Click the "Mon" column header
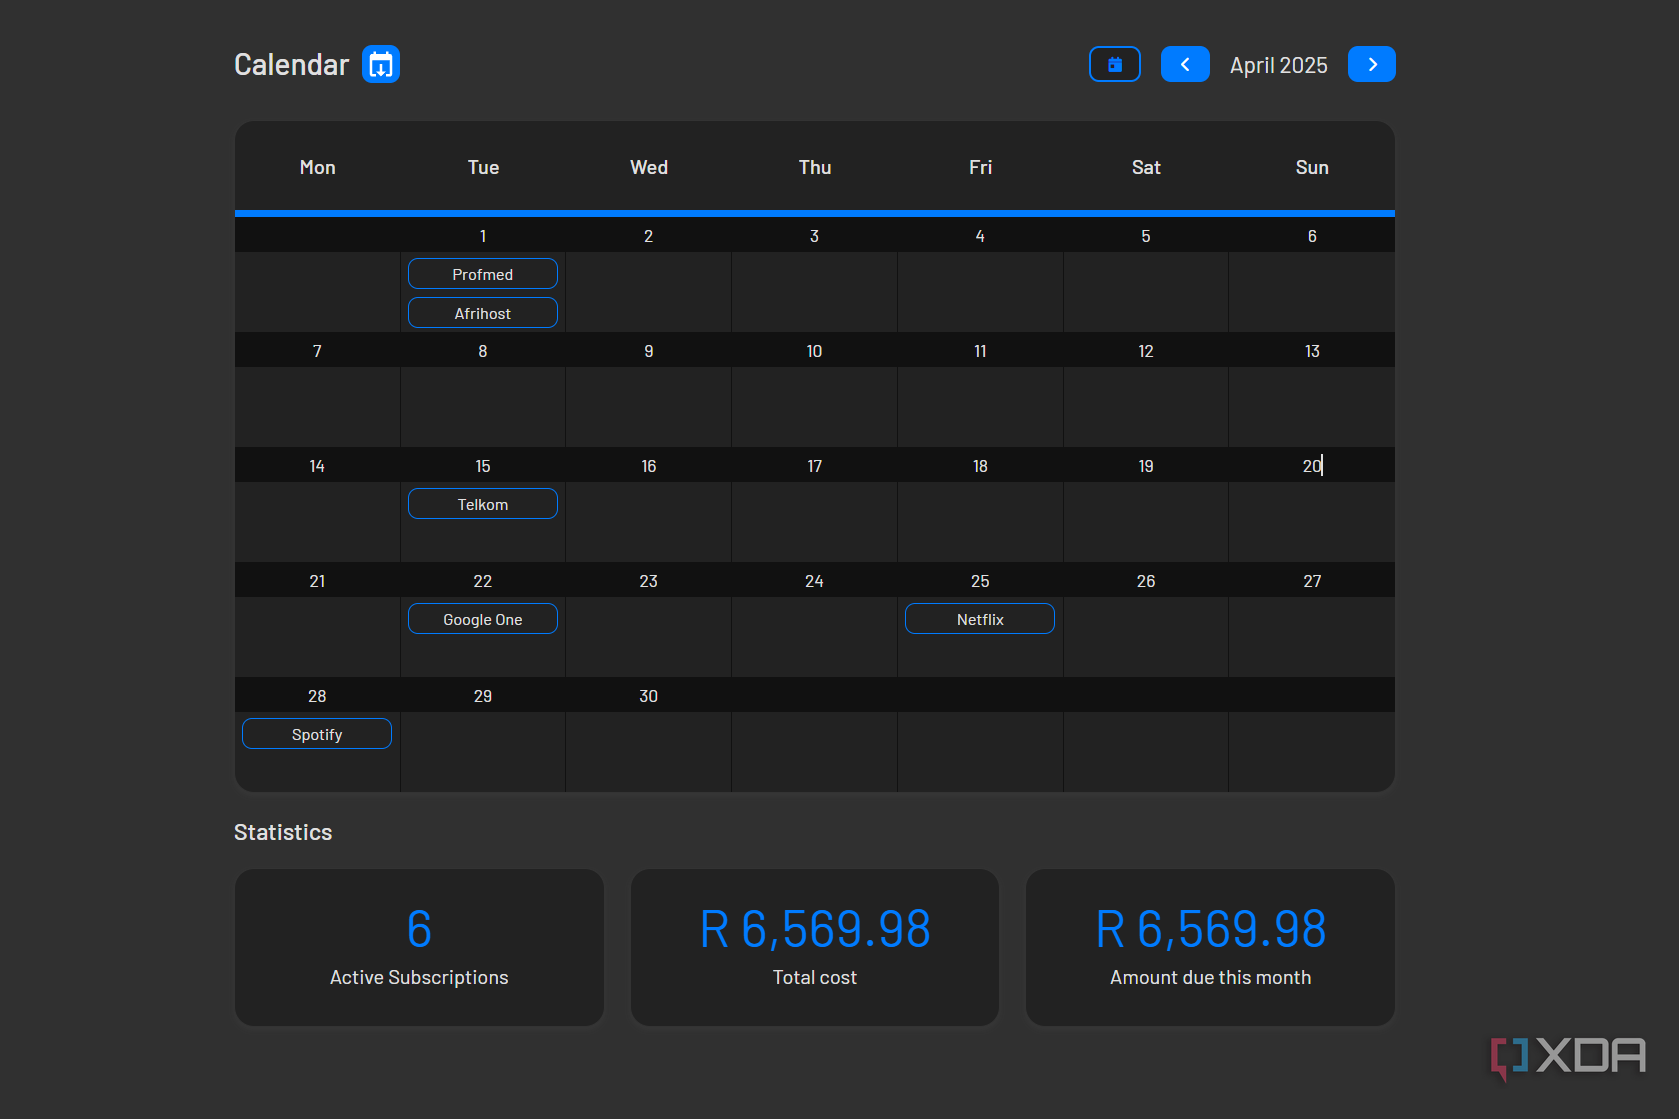This screenshot has height=1119, width=1679. (318, 167)
